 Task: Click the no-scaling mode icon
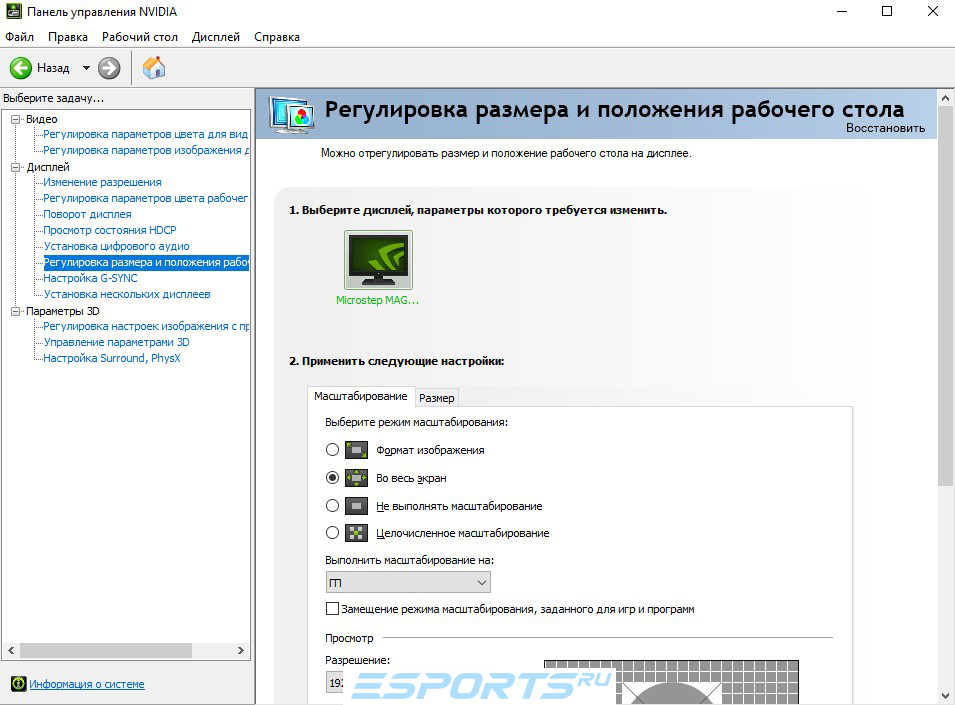click(x=356, y=506)
